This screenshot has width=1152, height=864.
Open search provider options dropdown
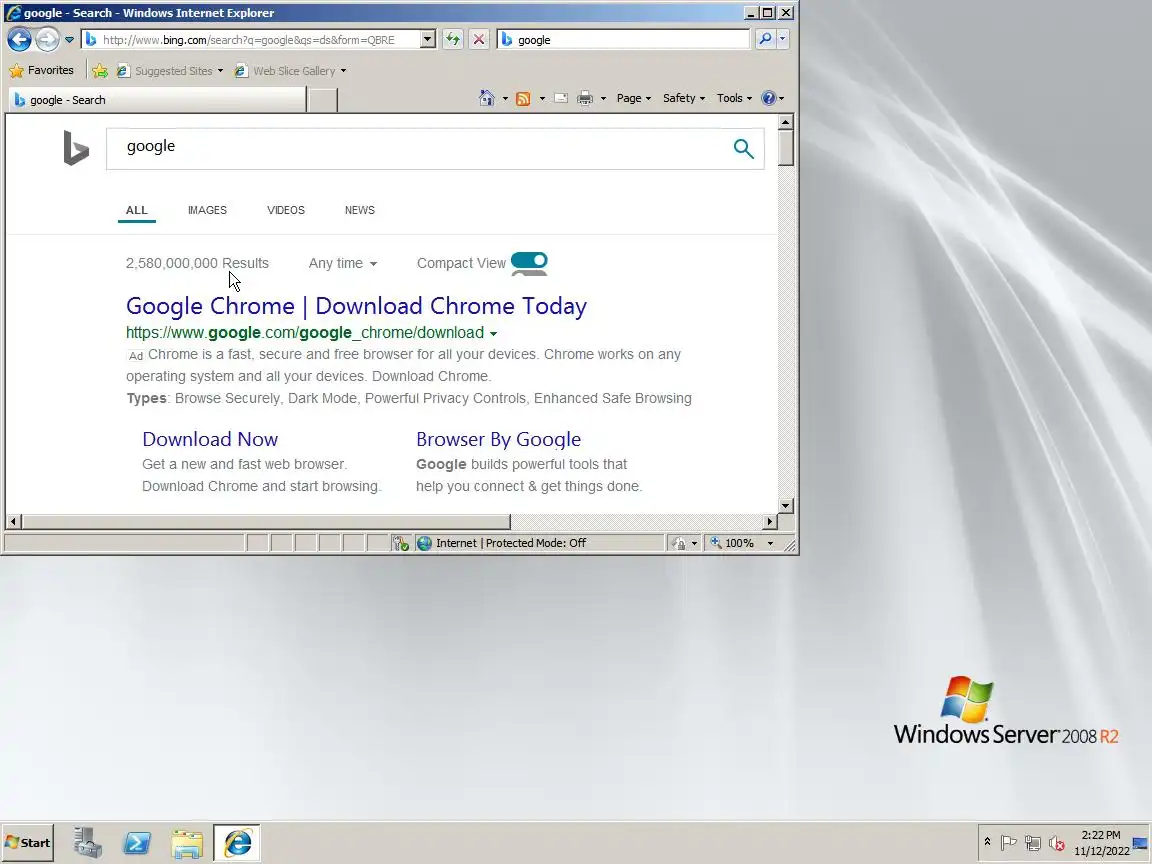coord(782,40)
